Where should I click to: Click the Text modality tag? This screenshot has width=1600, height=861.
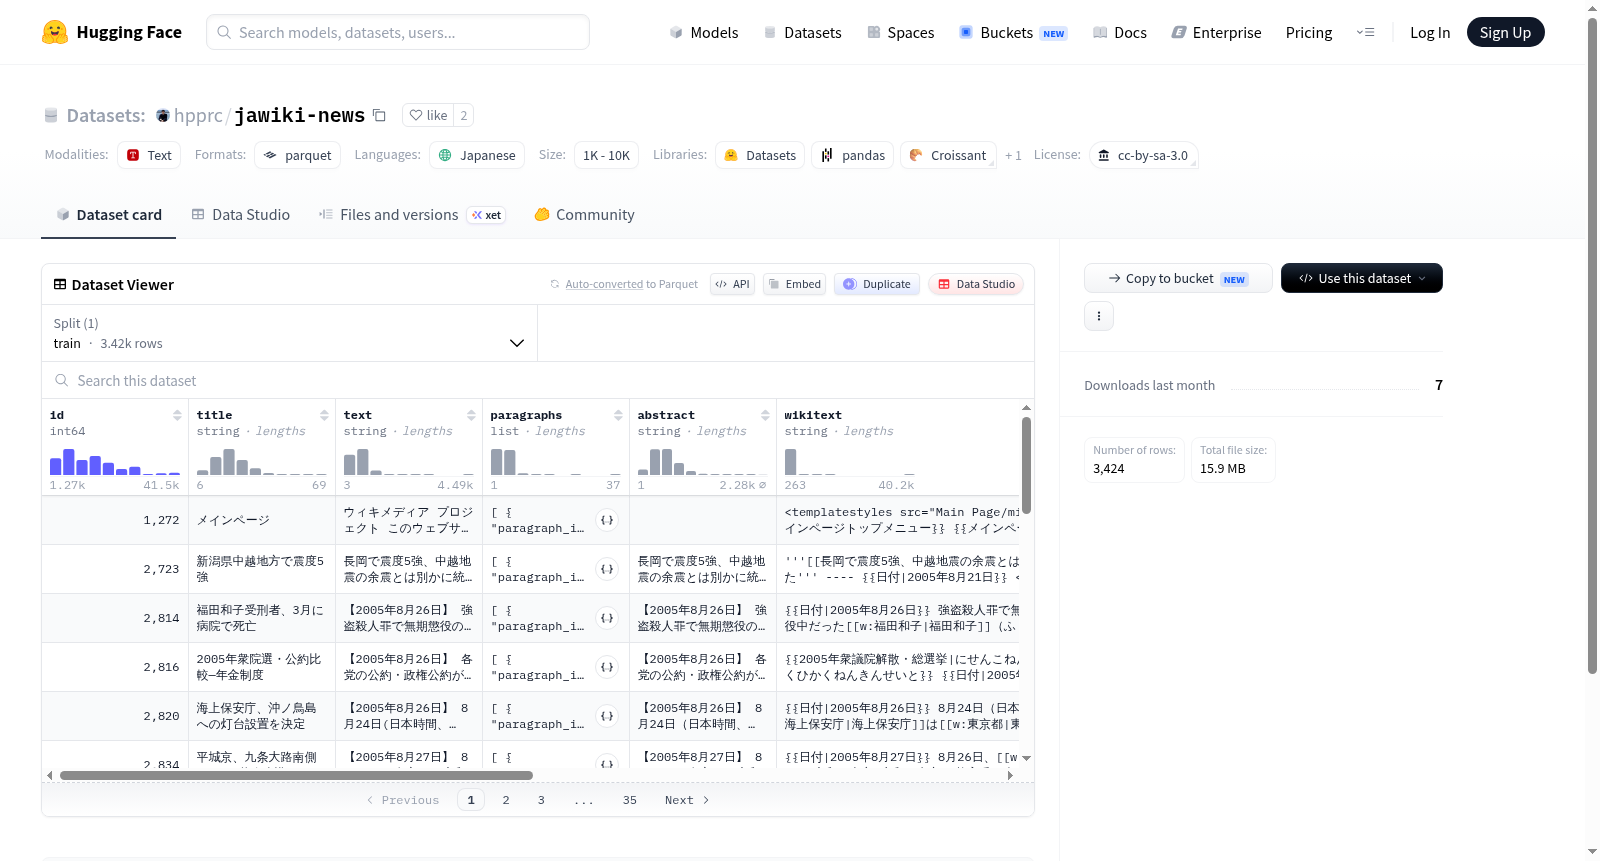pyautogui.click(x=149, y=155)
